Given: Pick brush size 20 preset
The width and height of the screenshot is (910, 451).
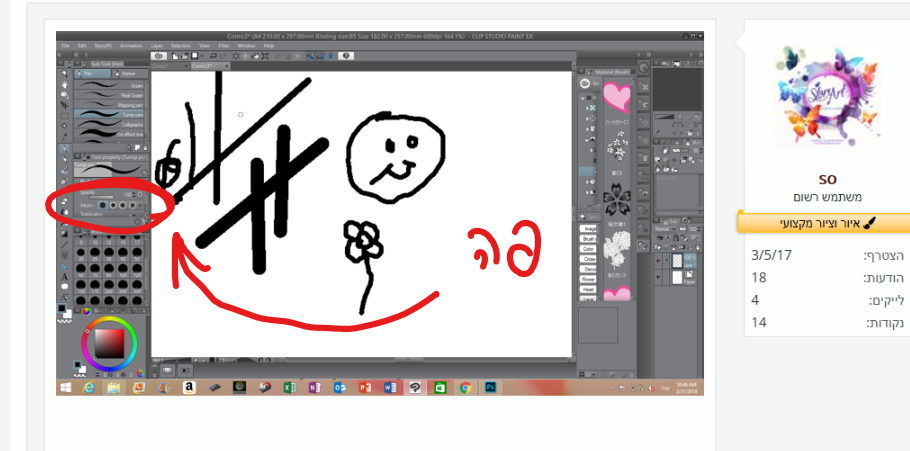Looking at the screenshot, I should coord(81,252).
